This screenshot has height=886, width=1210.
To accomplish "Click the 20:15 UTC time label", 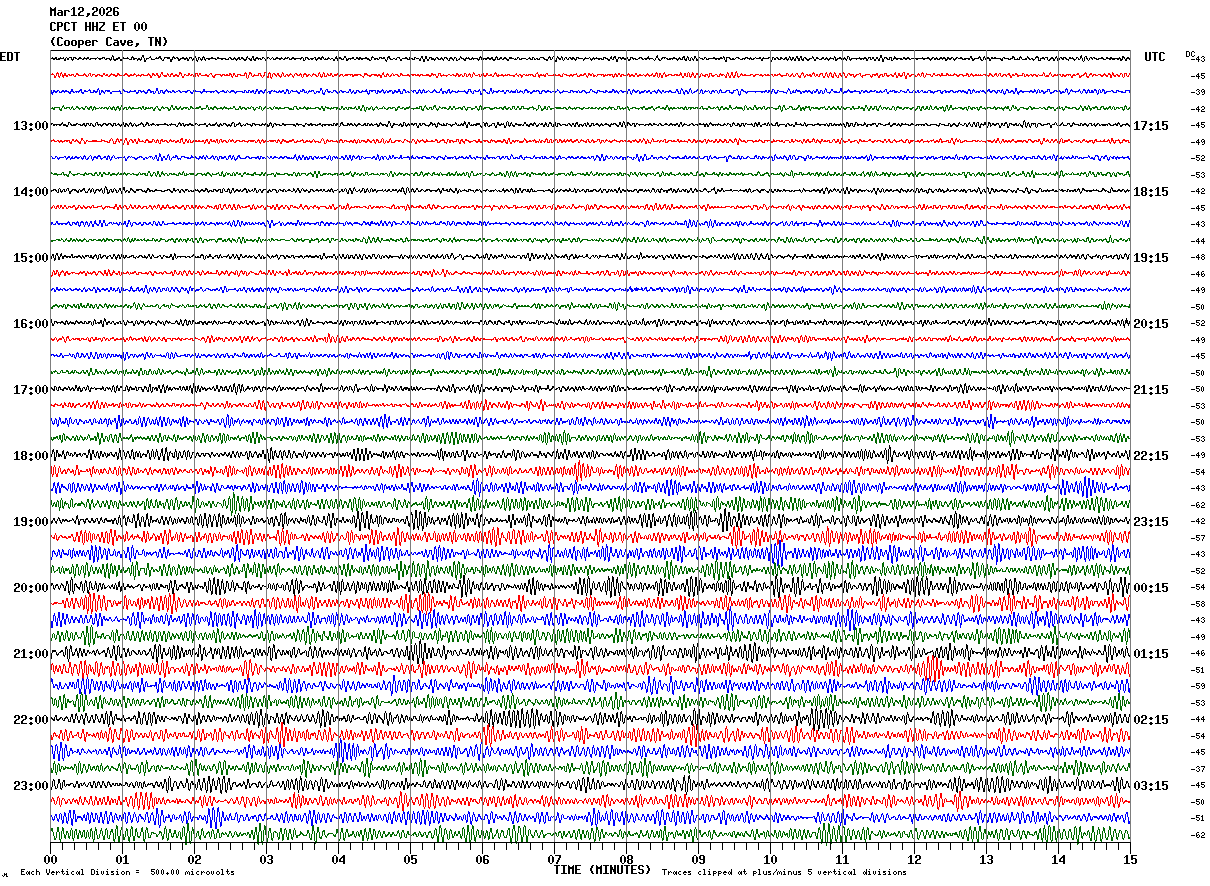I will tap(1151, 324).
